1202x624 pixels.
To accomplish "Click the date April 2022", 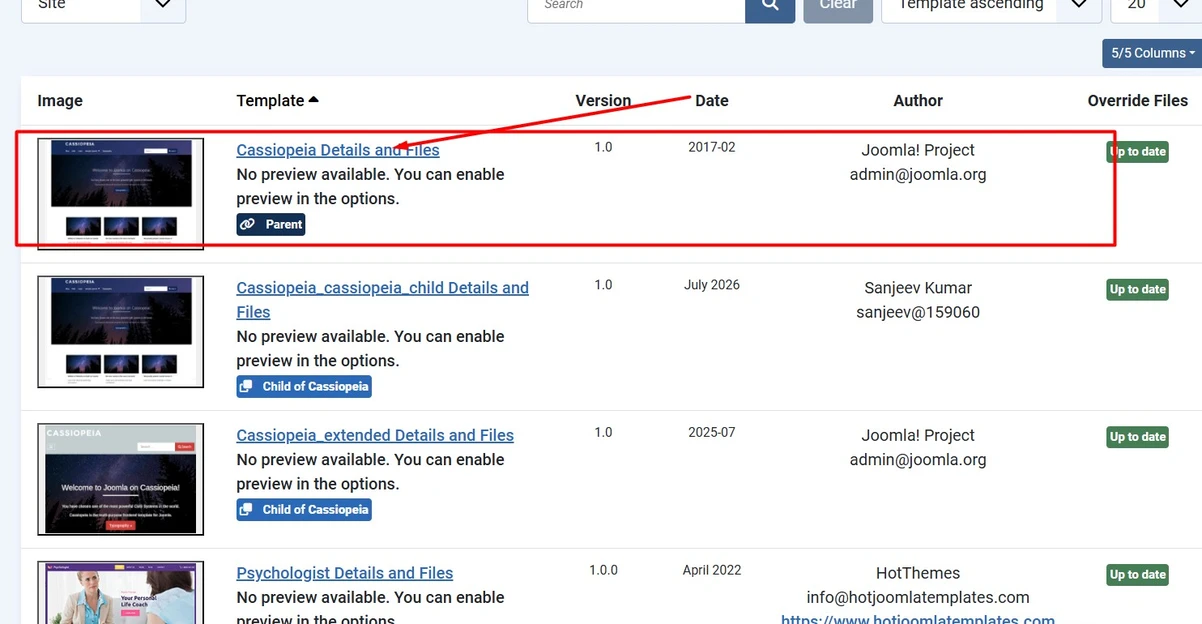I will (712, 570).
